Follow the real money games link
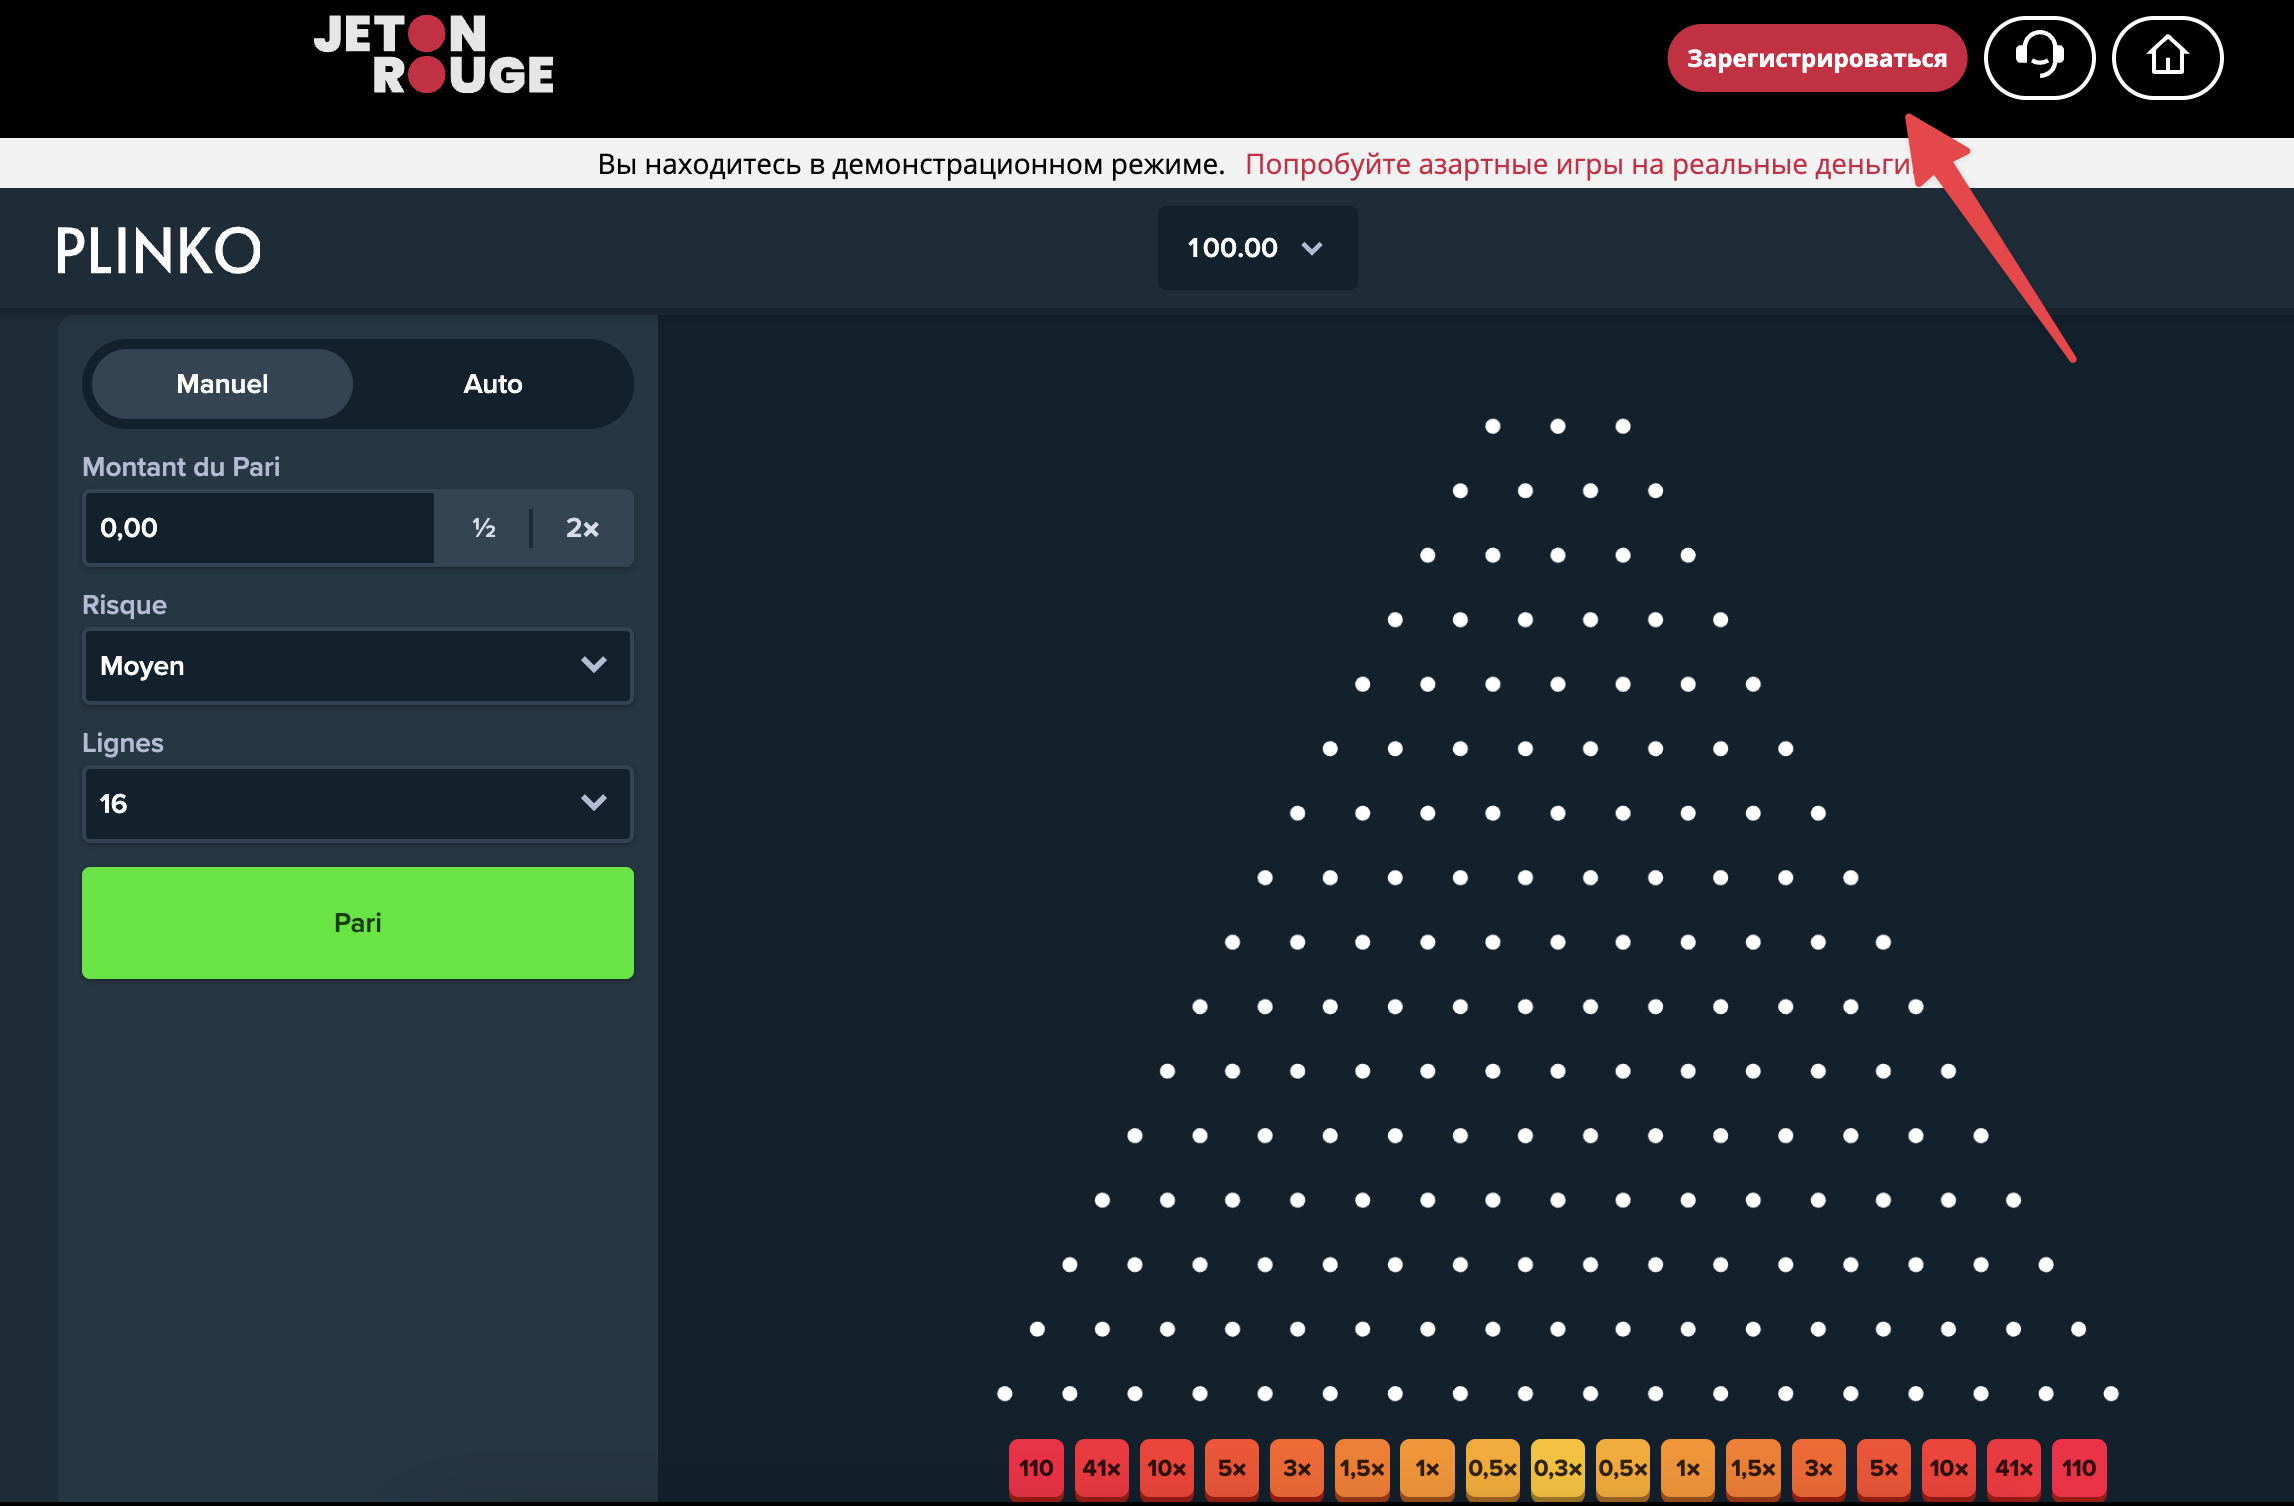2294x1506 pixels. click(x=1579, y=164)
